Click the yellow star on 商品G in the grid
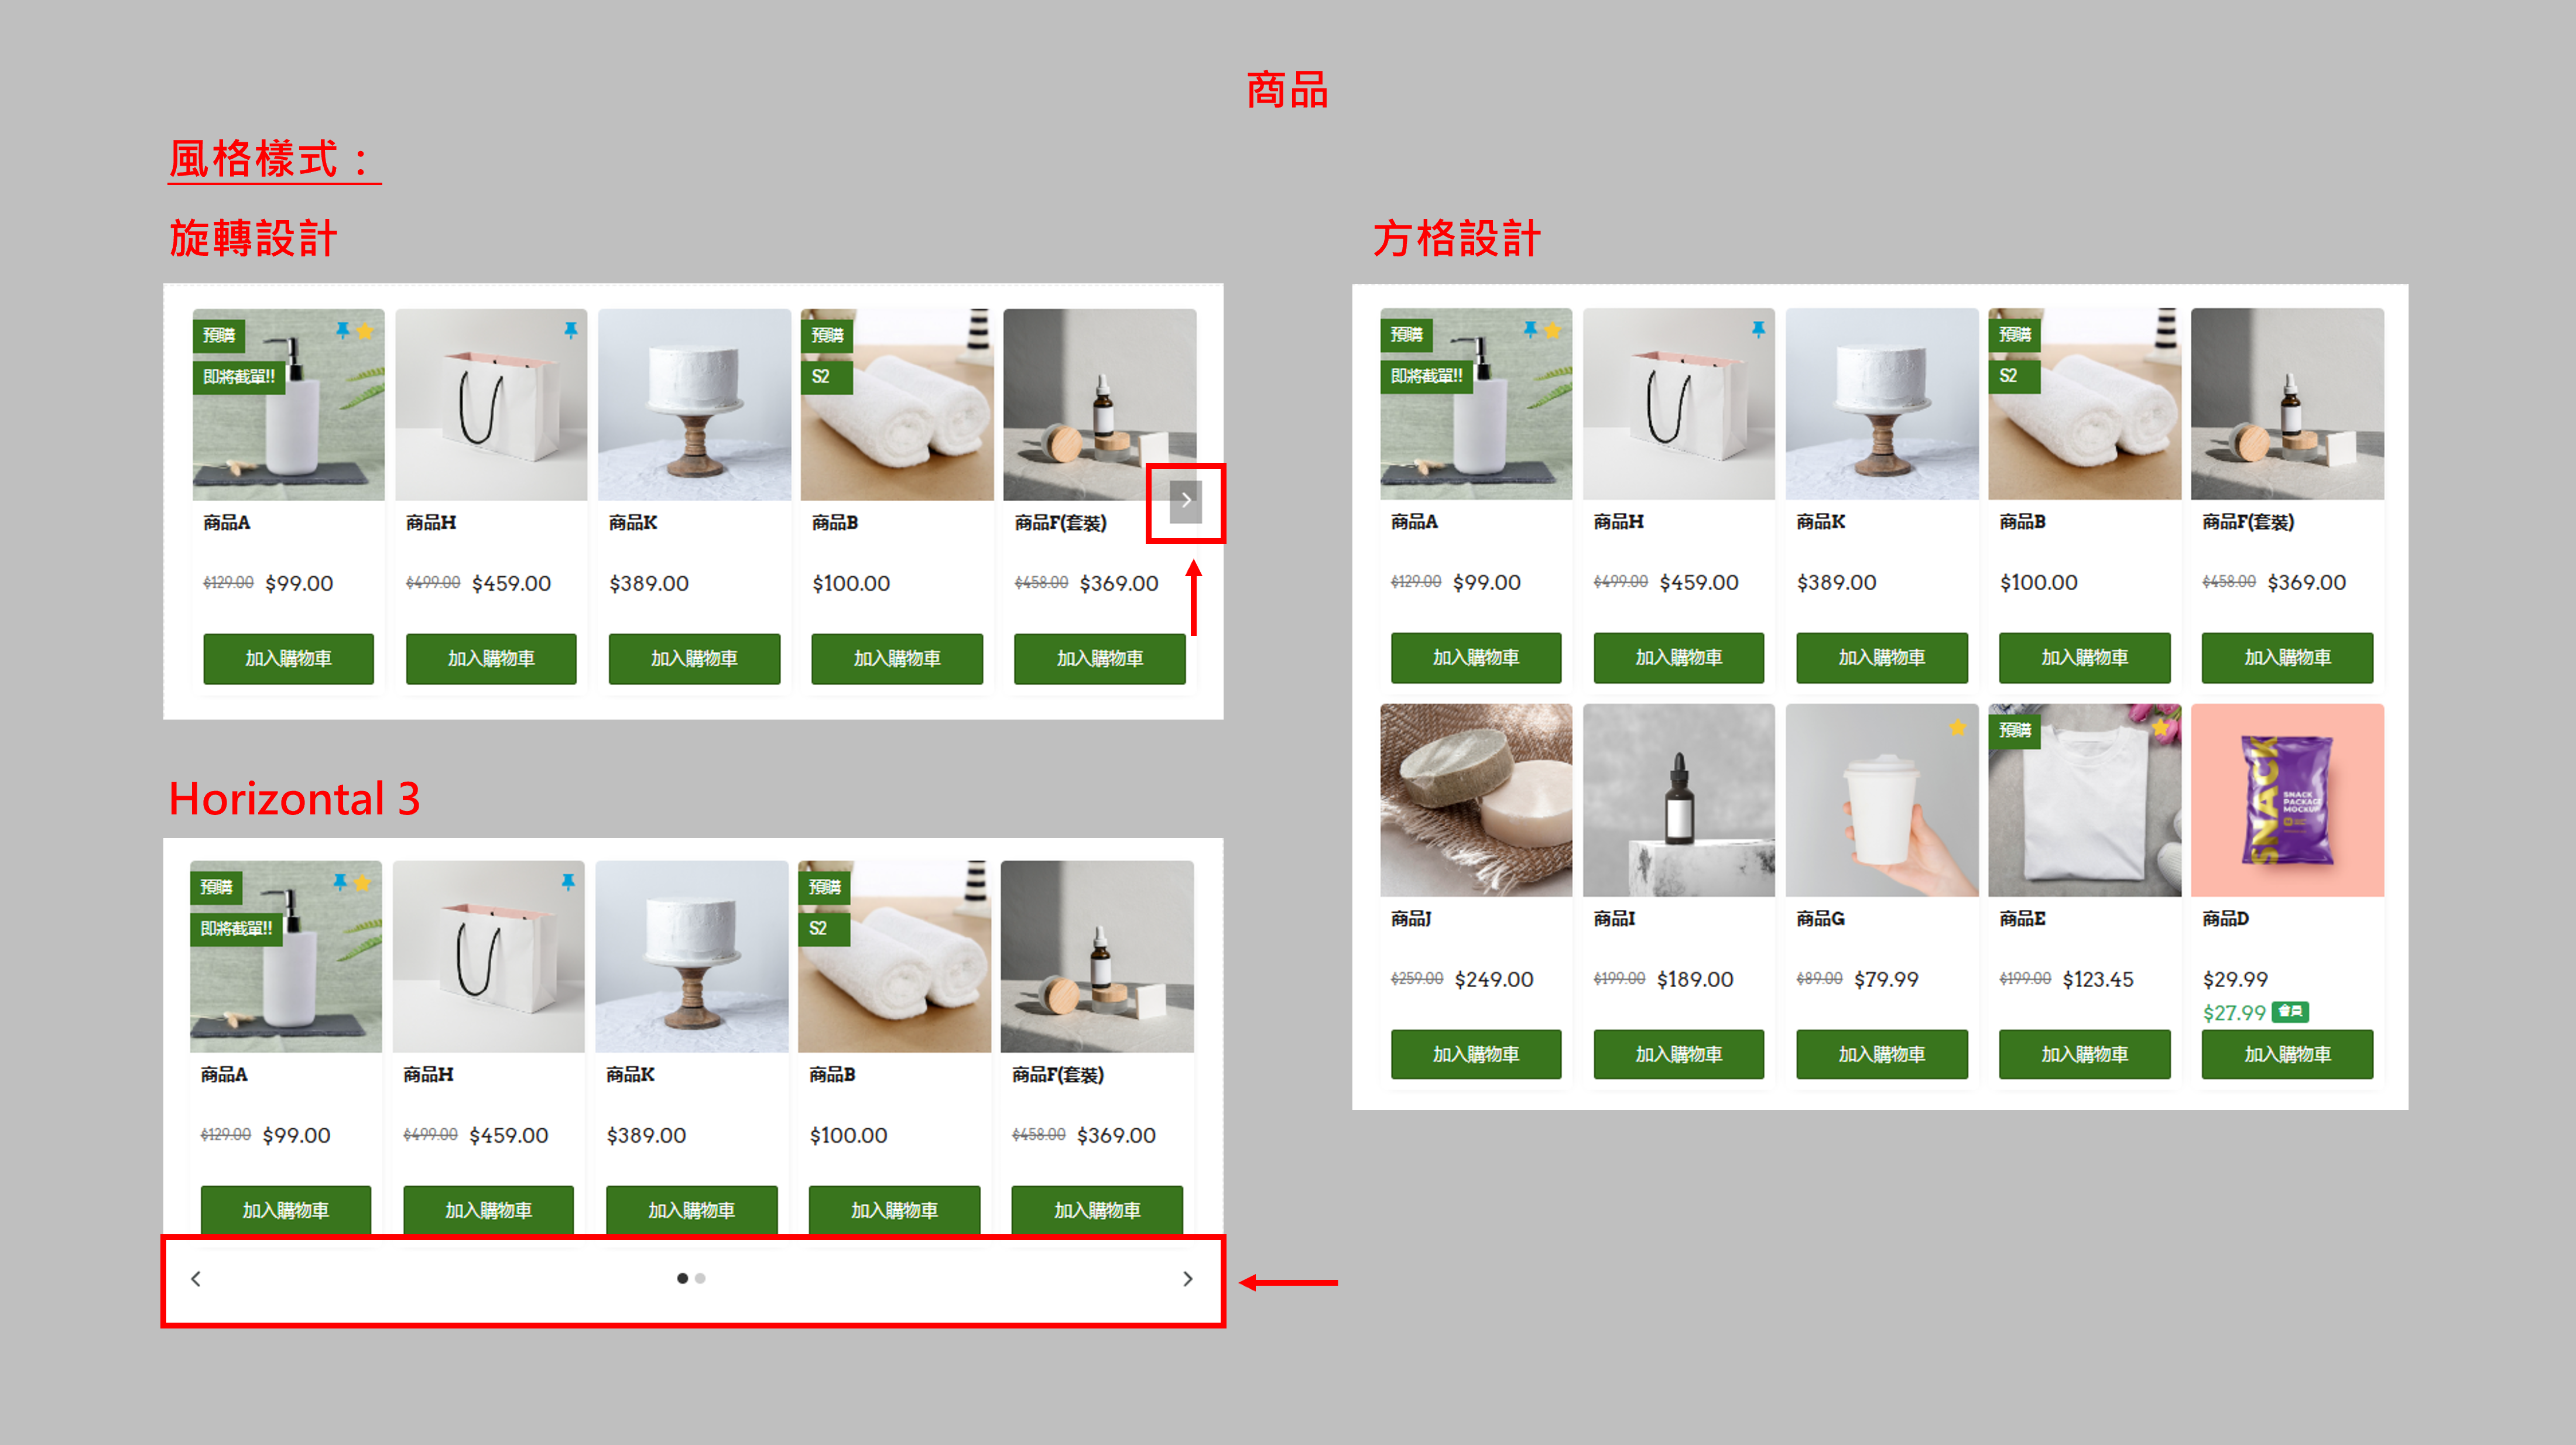Image resolution: width=2576 pixels, height=1445 pixels. (x=1957, y=728)
